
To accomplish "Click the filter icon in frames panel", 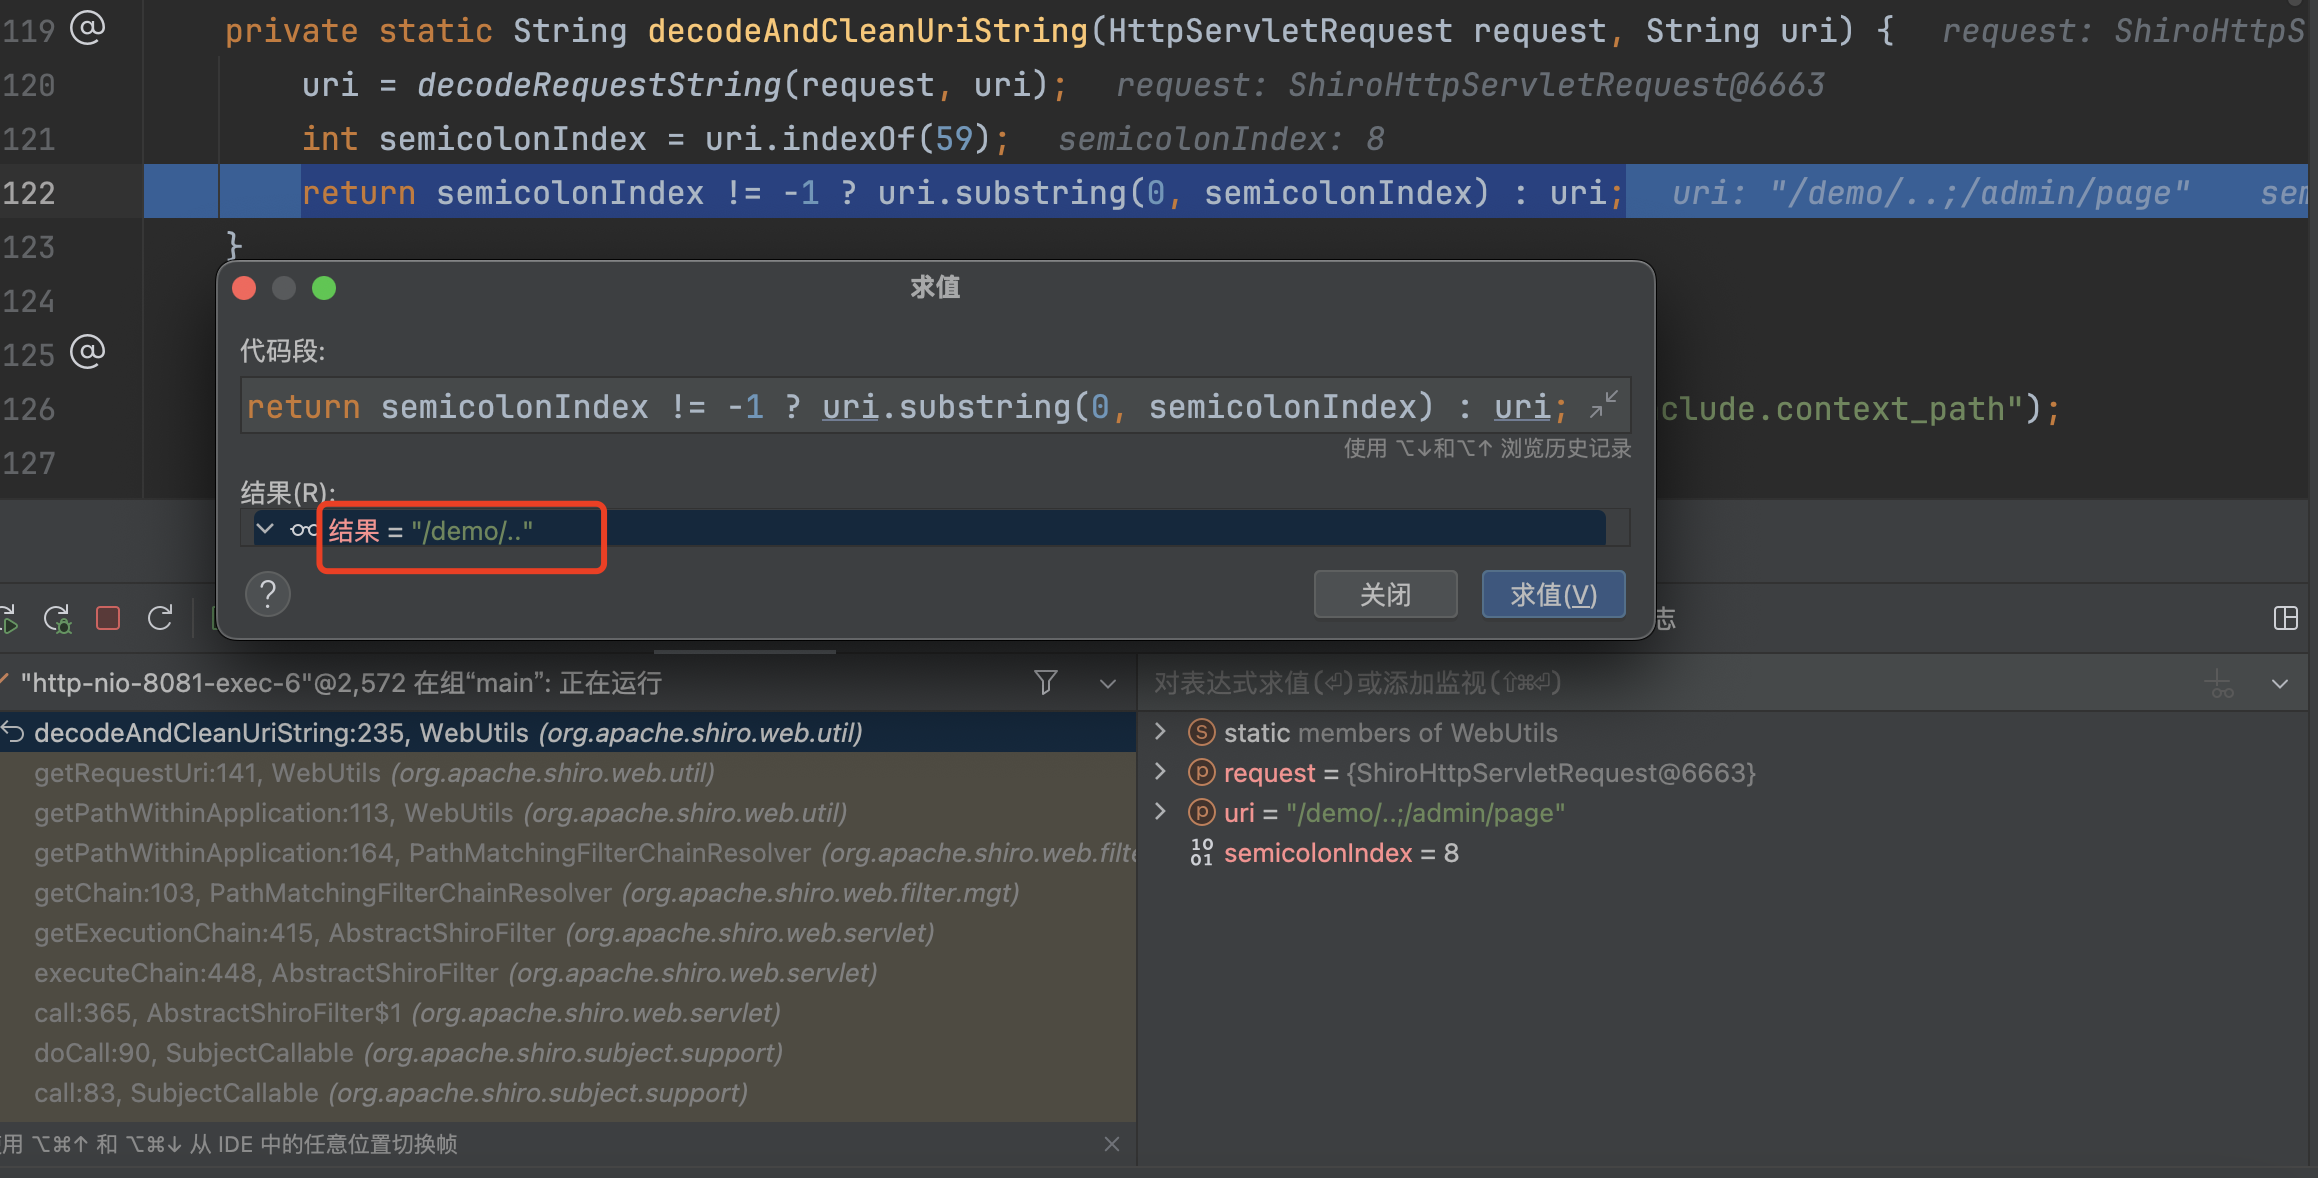I will (1046, 683).
